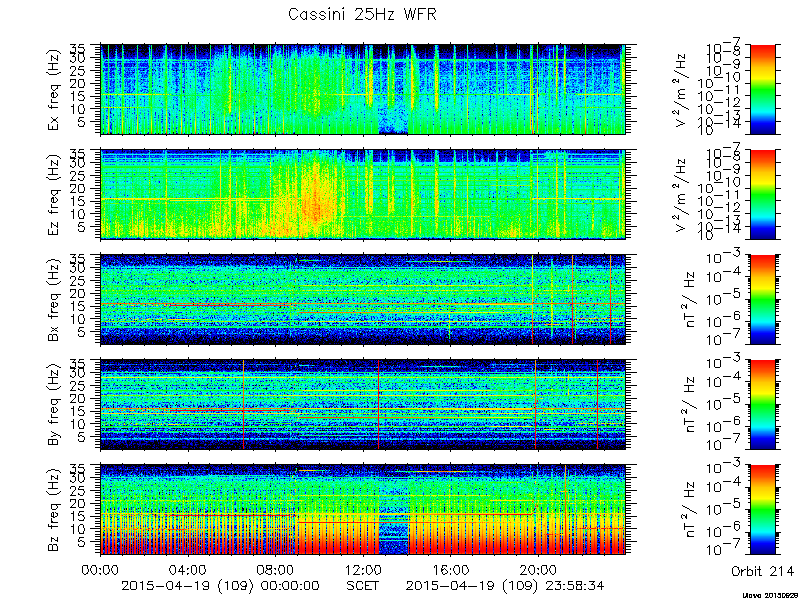The height and width of the screenshot is (600, 800).
Task: Click the 16:00 time axis label
Action: [x=451, y=570]
